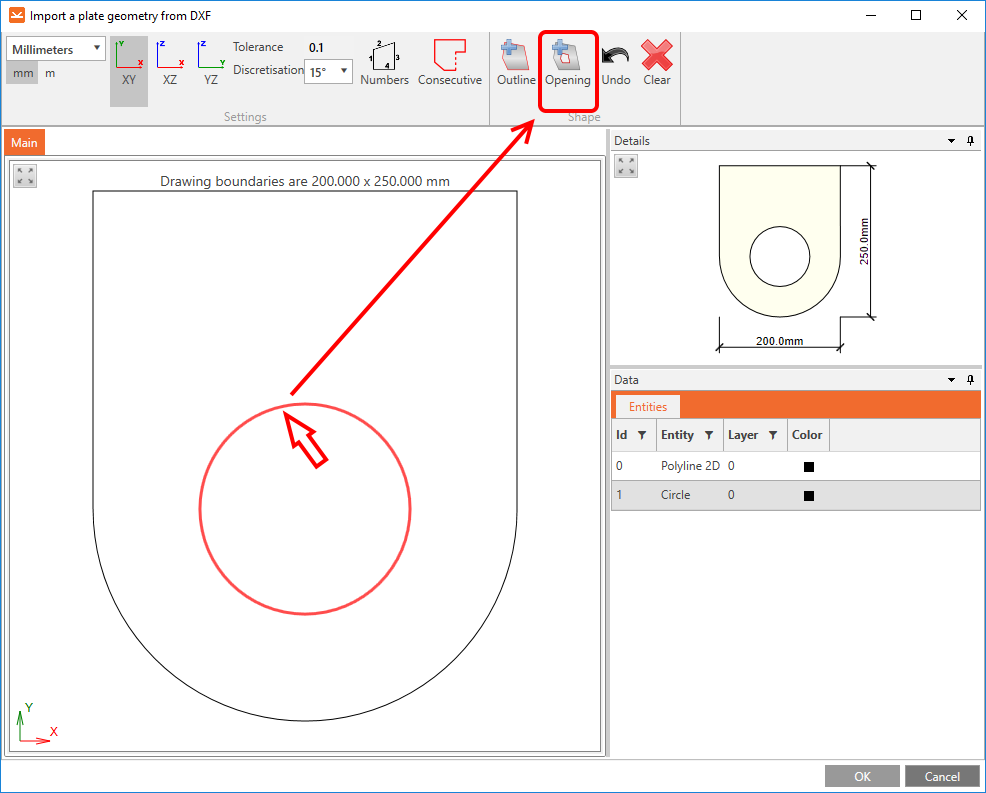Select the Outline shape tool
The width and height of the screenshot is (986, 793).
515,63
